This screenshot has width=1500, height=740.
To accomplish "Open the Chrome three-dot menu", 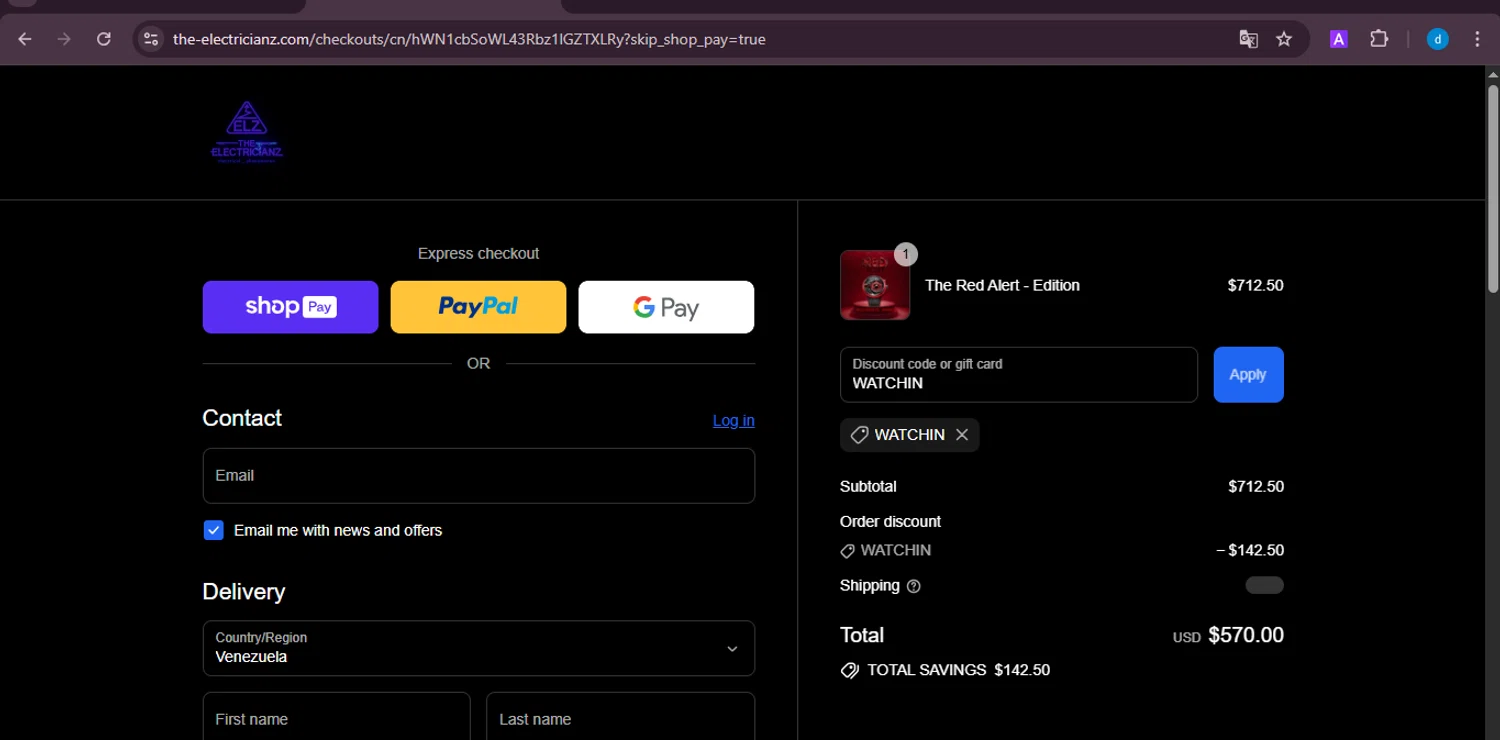I will (x=1477, y=39).
